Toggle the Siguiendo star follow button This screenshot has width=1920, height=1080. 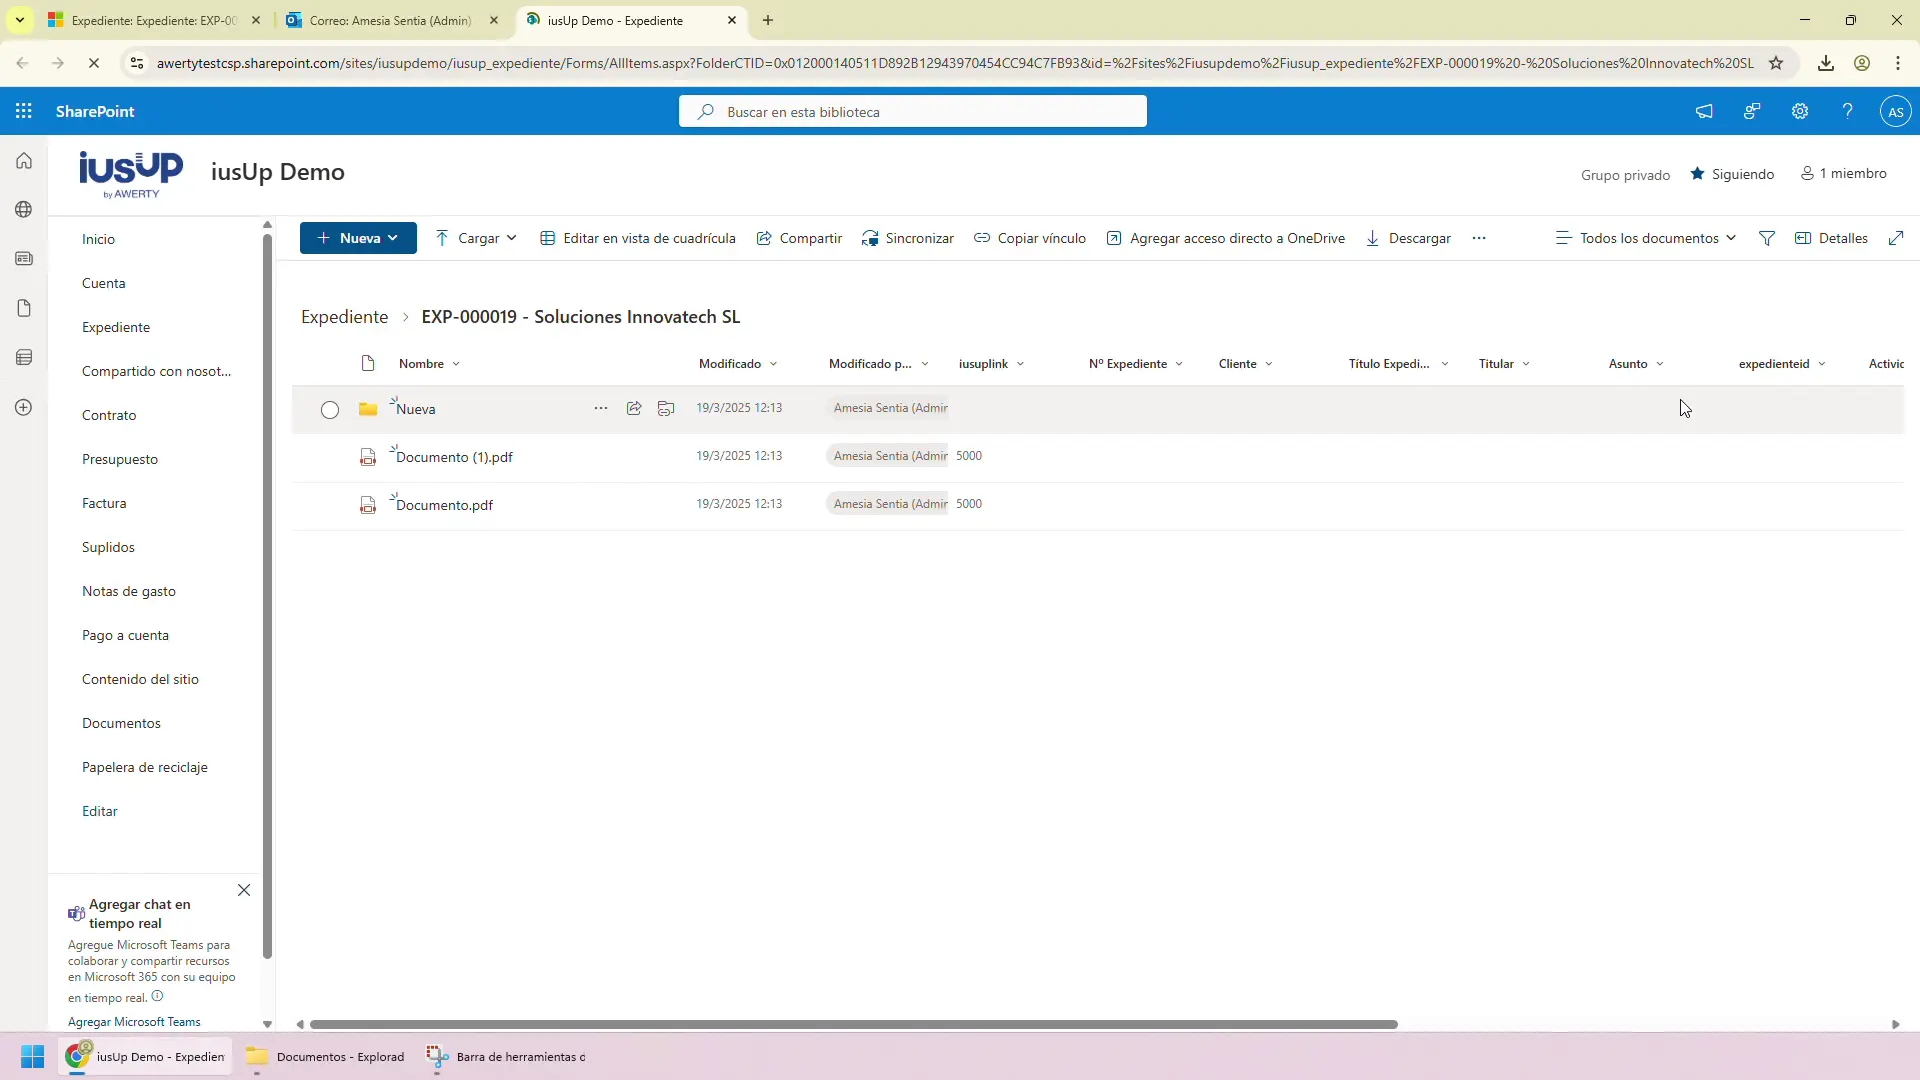1732,174
